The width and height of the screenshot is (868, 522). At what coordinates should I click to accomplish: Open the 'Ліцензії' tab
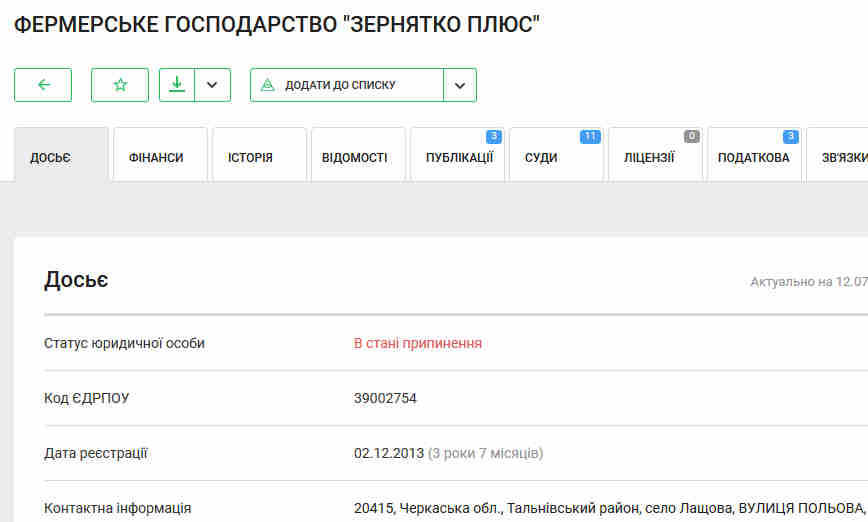pyautogui.click(x=649, y=157)
